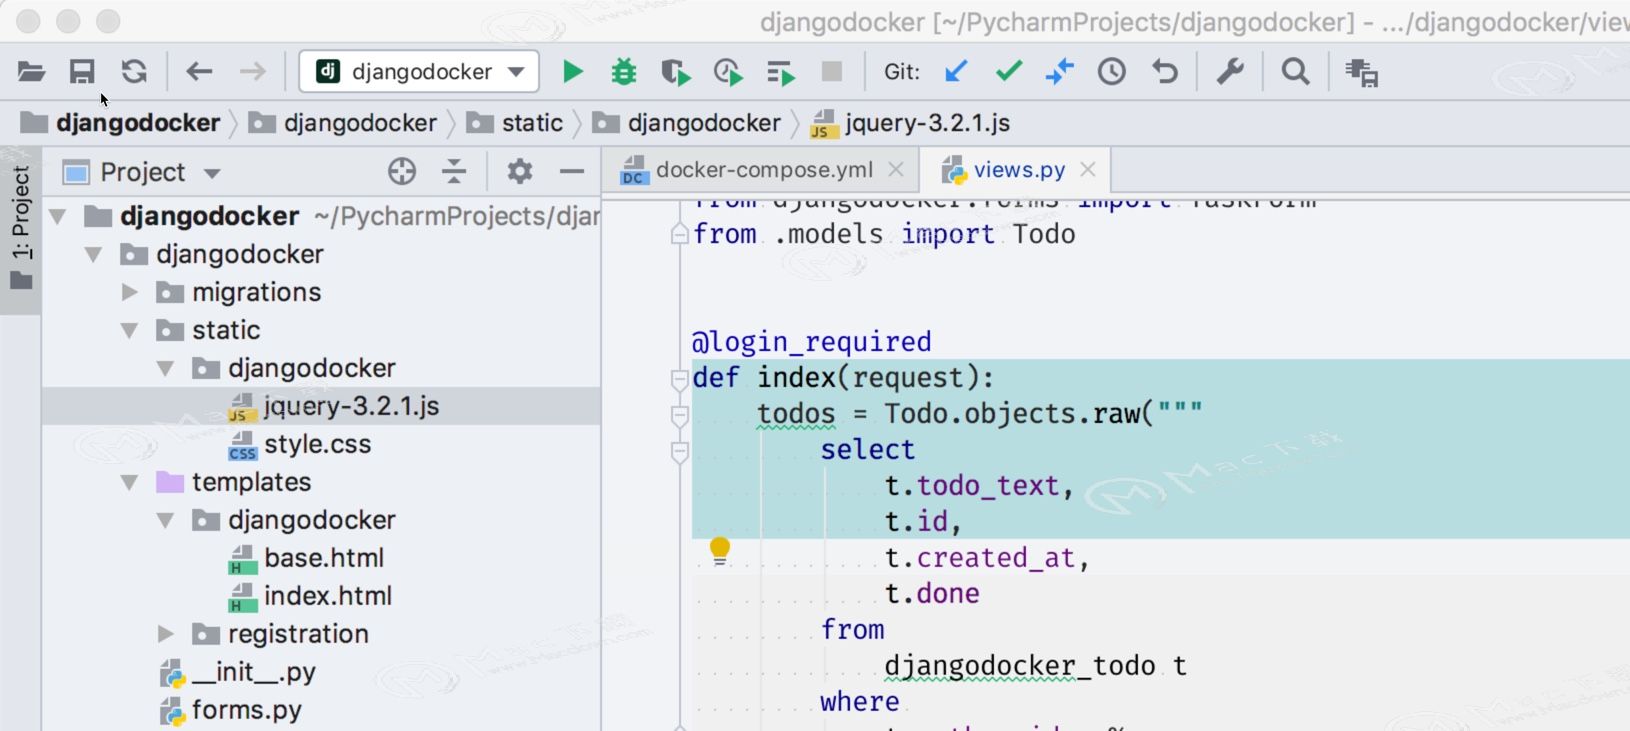Screen dimensions: 1630x731
Task: Open the djangodocker run configuration dropdown
Action: pyautogui.click(x=419, y=72)
